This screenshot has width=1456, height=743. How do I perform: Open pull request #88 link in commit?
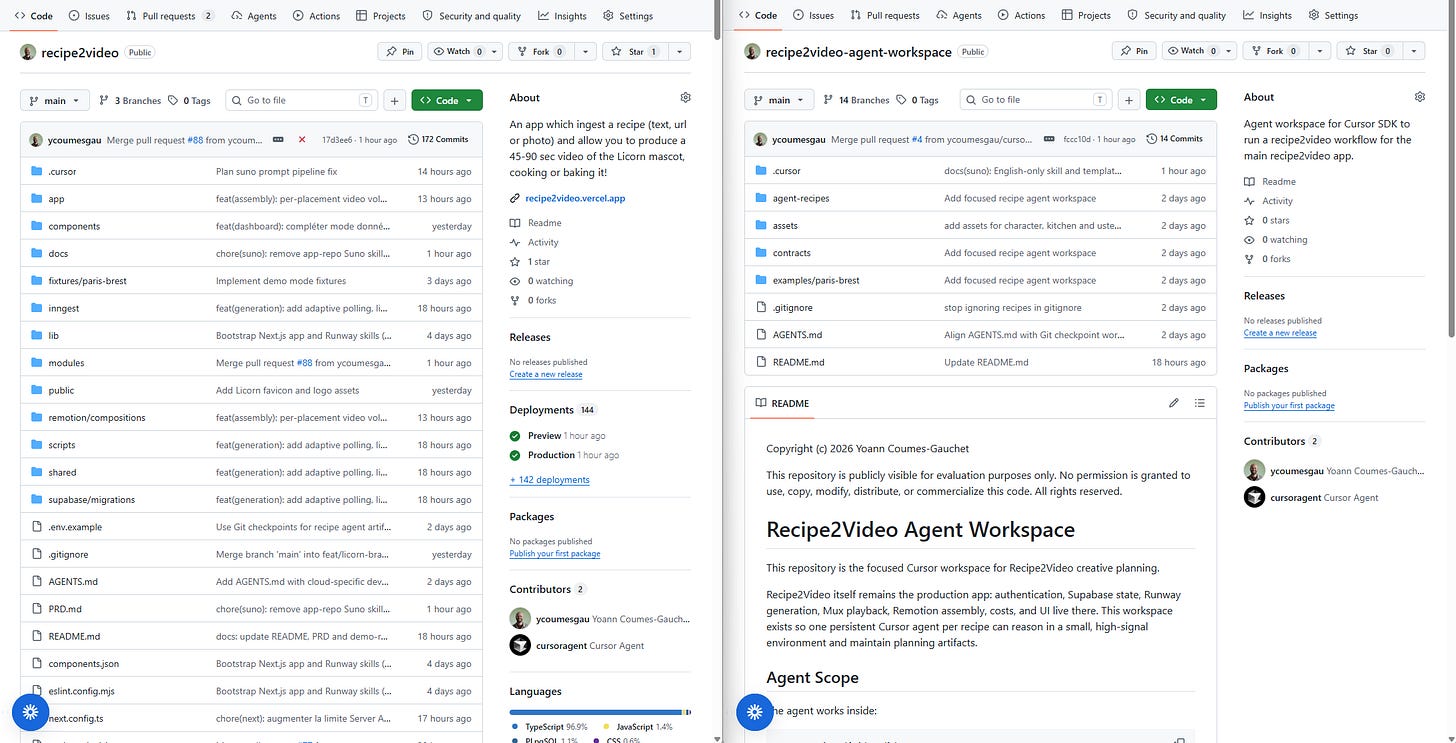197,140
